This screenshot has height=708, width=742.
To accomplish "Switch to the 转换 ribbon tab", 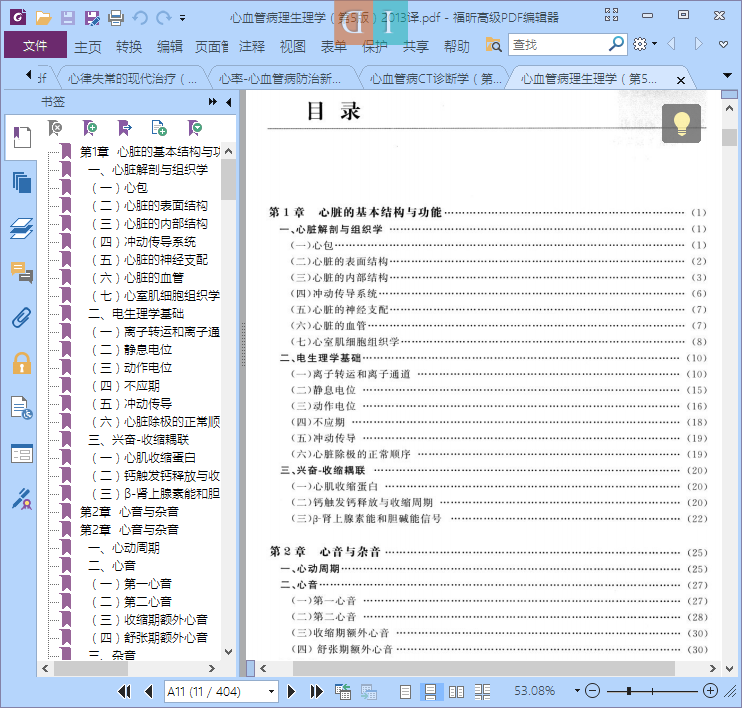I will pos(129,46).
